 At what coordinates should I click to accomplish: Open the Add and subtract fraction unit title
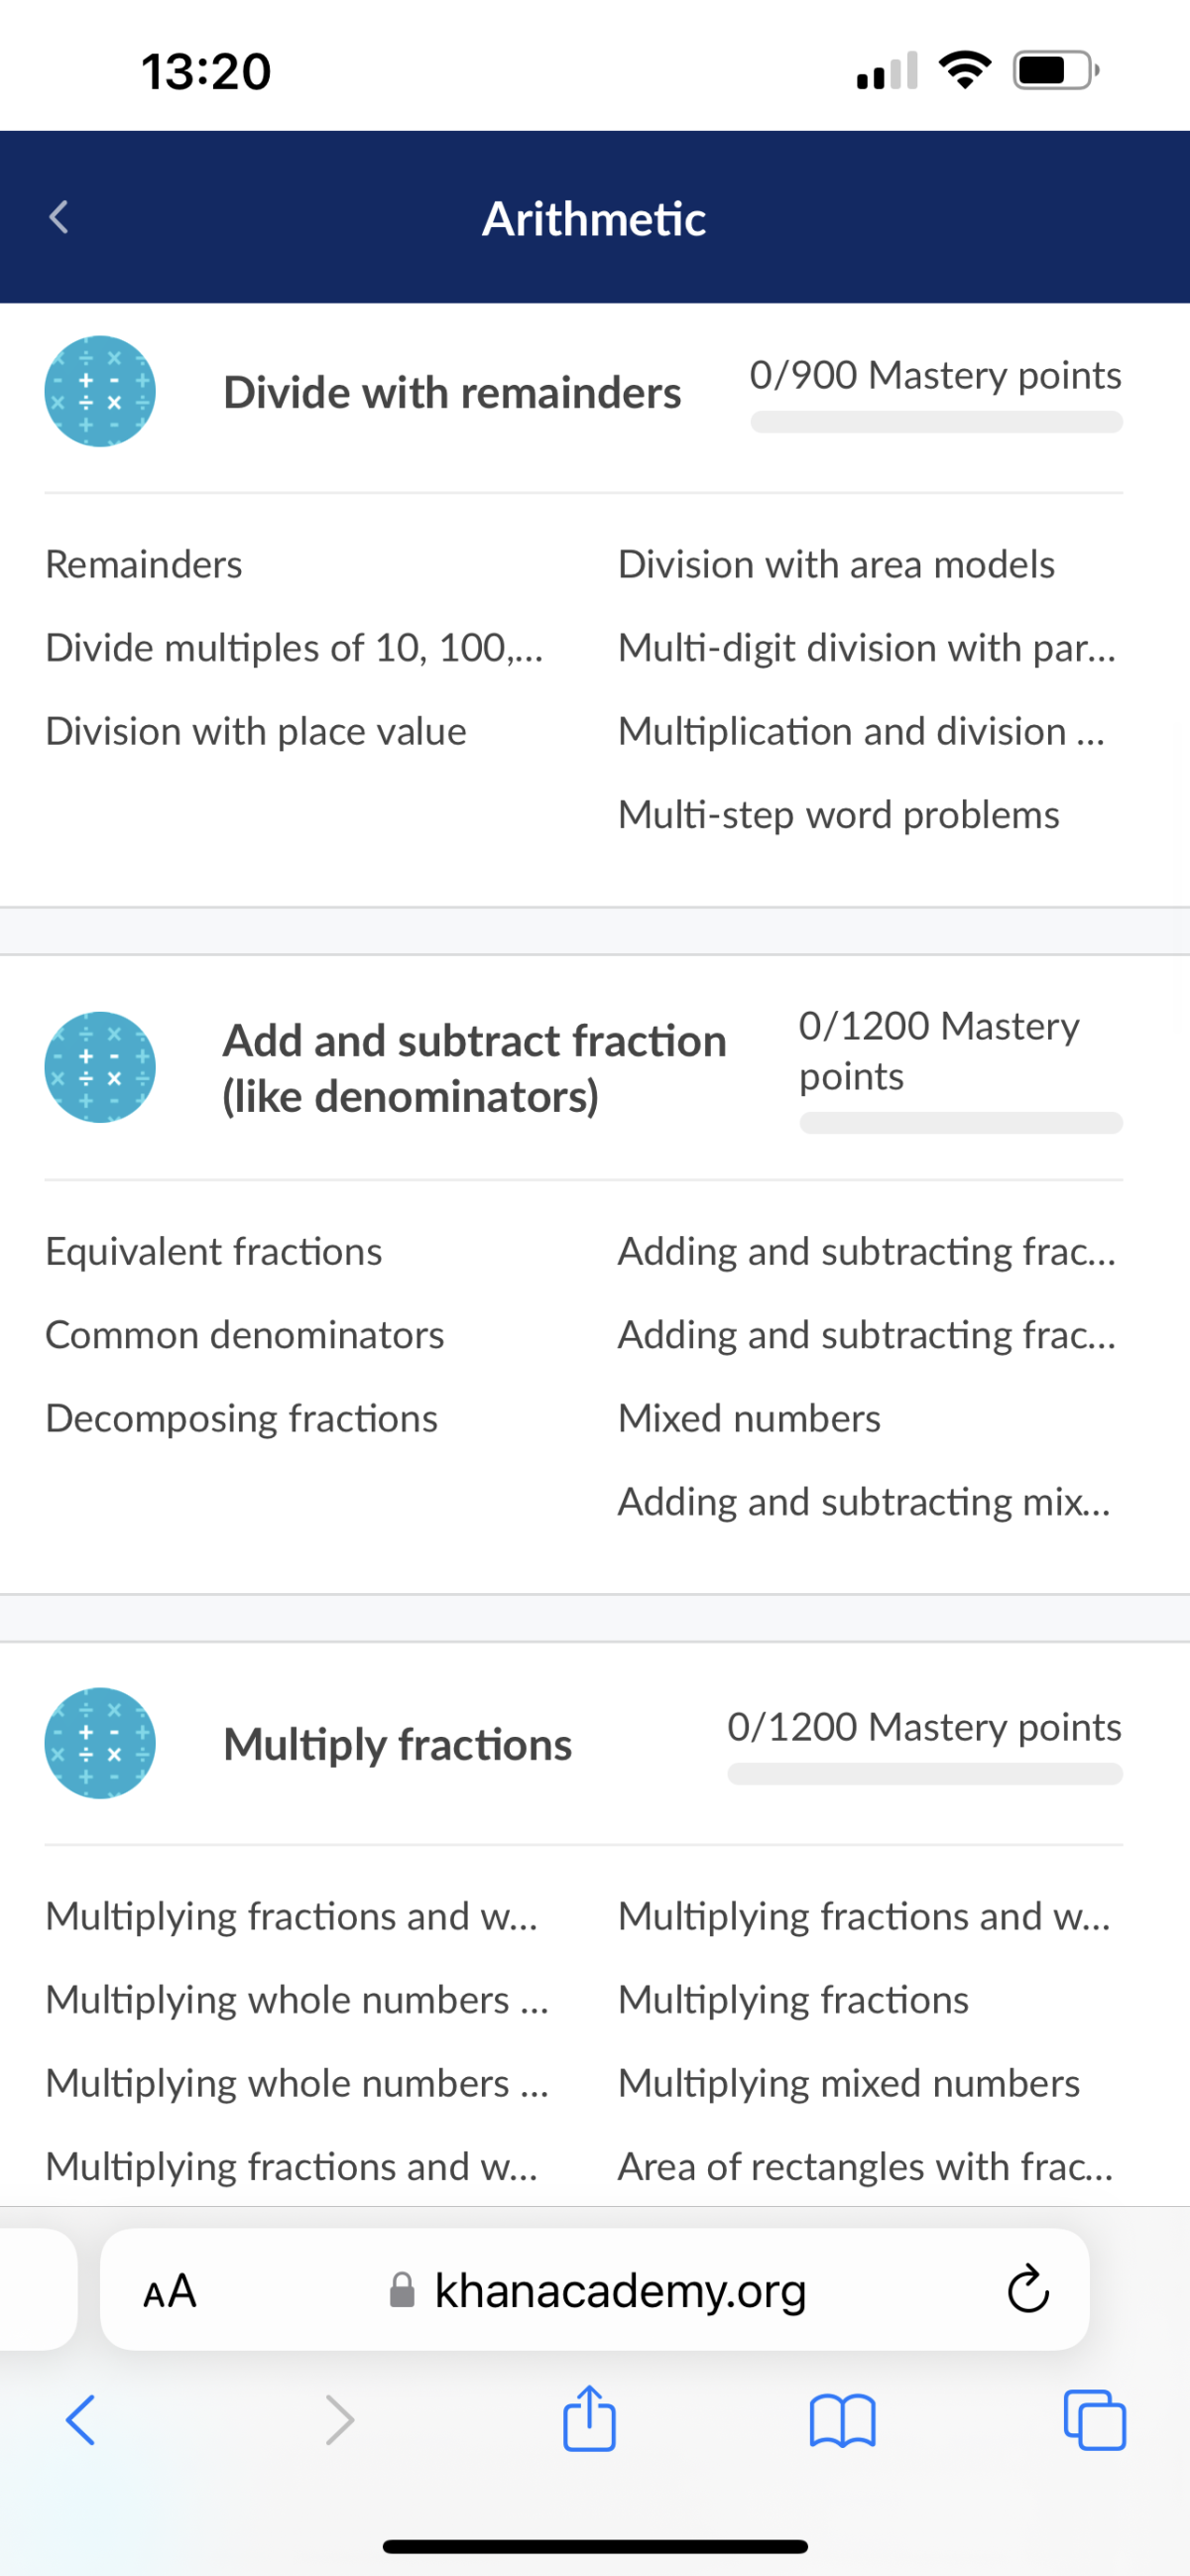tap(474, 1068)
